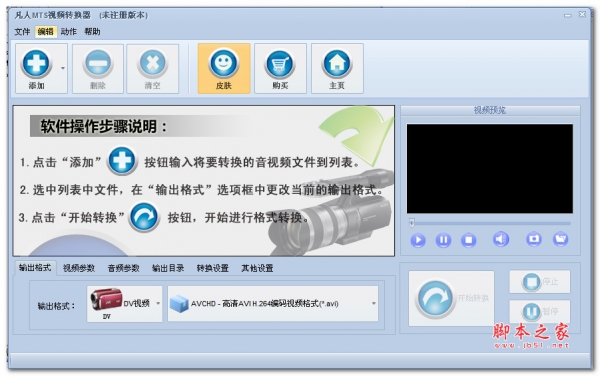Click the DV camcorder icon

[106, 300]
